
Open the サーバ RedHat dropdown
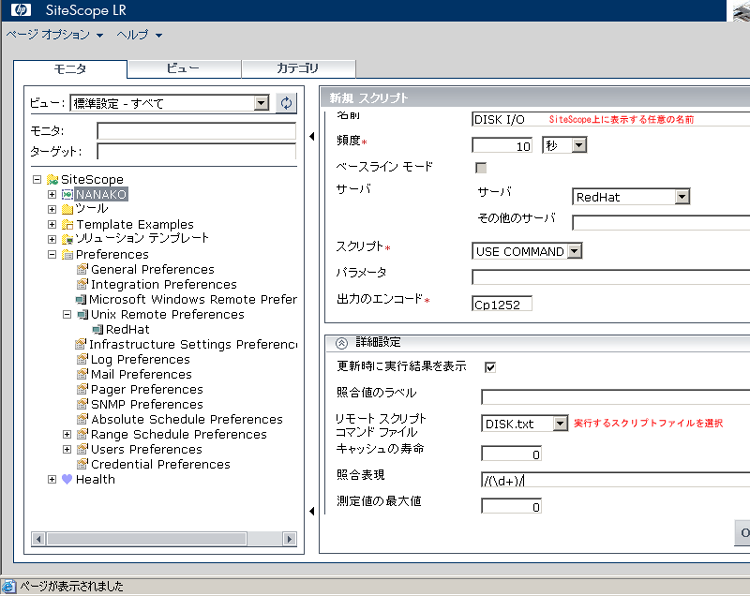coord(682,197)
